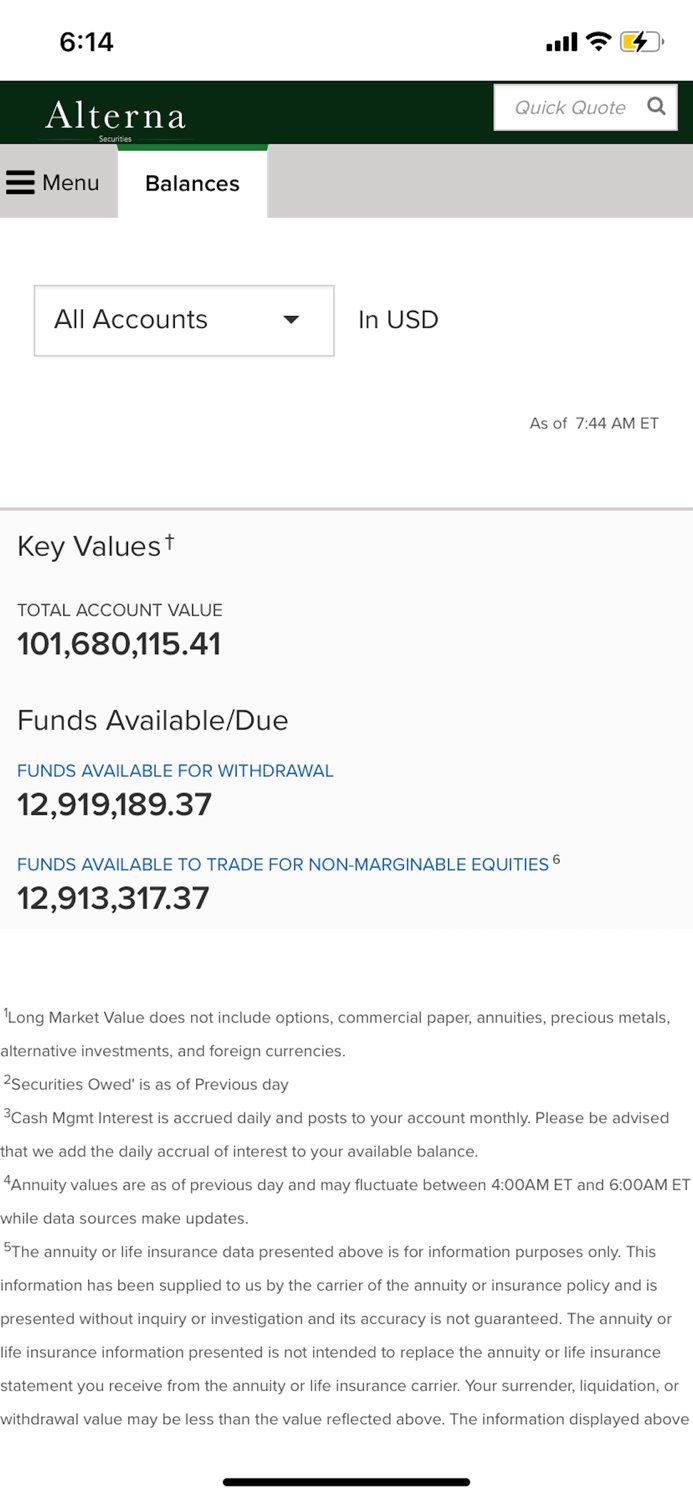Tap the Quick Quote input field
Viewport: 693px width, 1500px height.
570,106
